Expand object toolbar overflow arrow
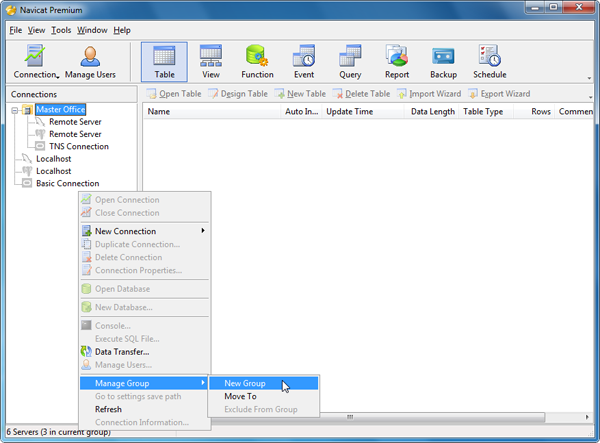This screenshot has height=443, width=600. pyautogui.click(x=590, y=97)
